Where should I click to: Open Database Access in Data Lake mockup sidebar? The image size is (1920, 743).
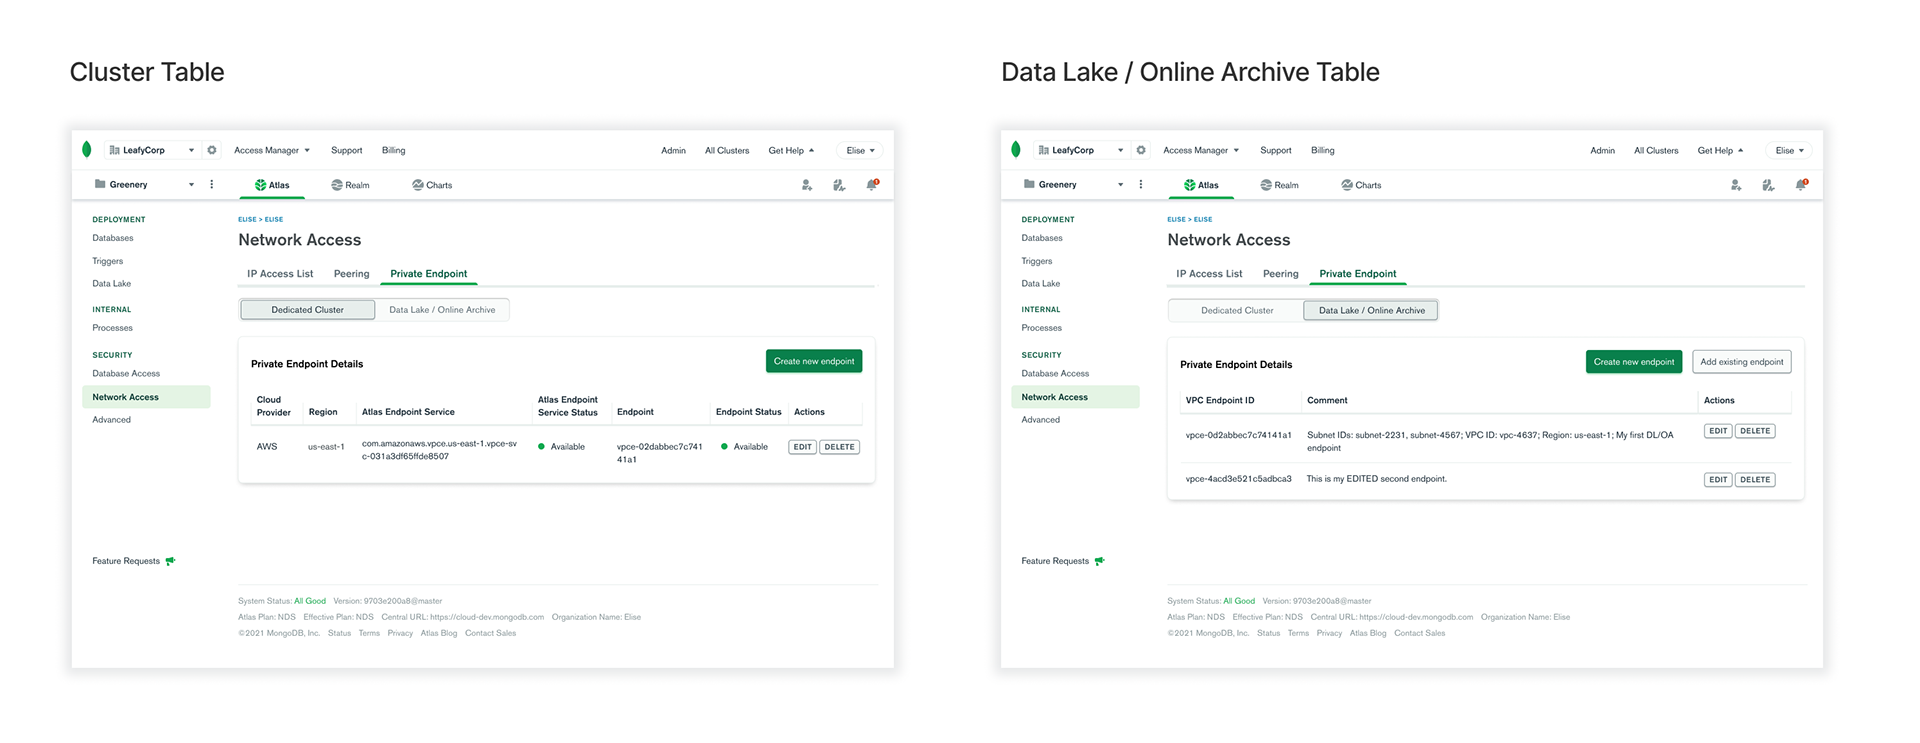coord(1055,374)
